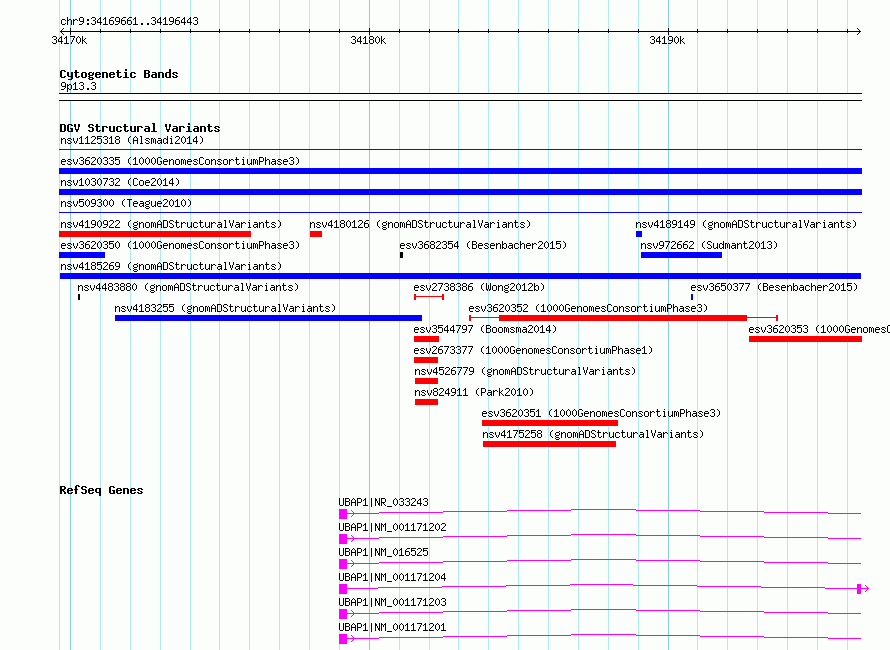Click the esv2738386 red bracket marker
Screen dimensions: 890x650
pyautogui.click(x=429, y=297)
